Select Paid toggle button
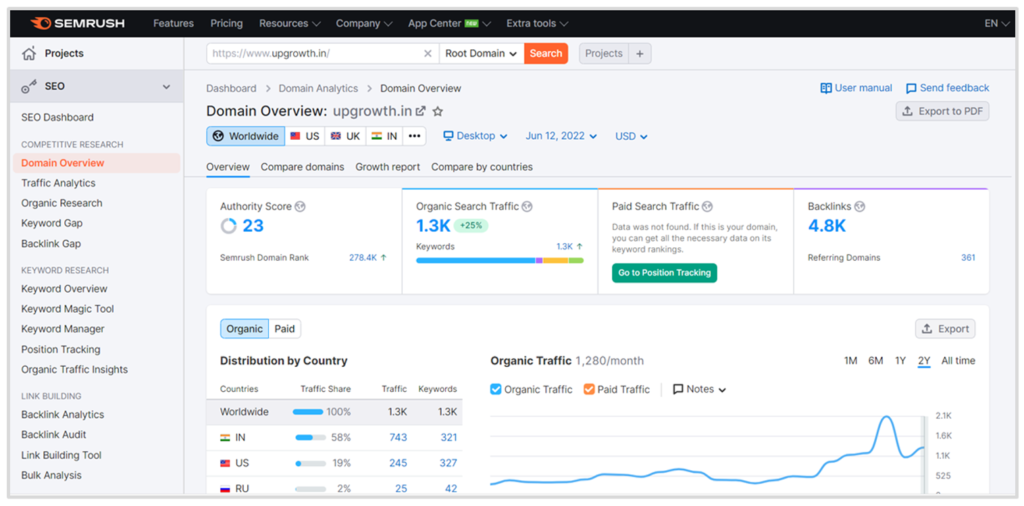Viewport: 1024px width, 506px height. coord(285,329)
